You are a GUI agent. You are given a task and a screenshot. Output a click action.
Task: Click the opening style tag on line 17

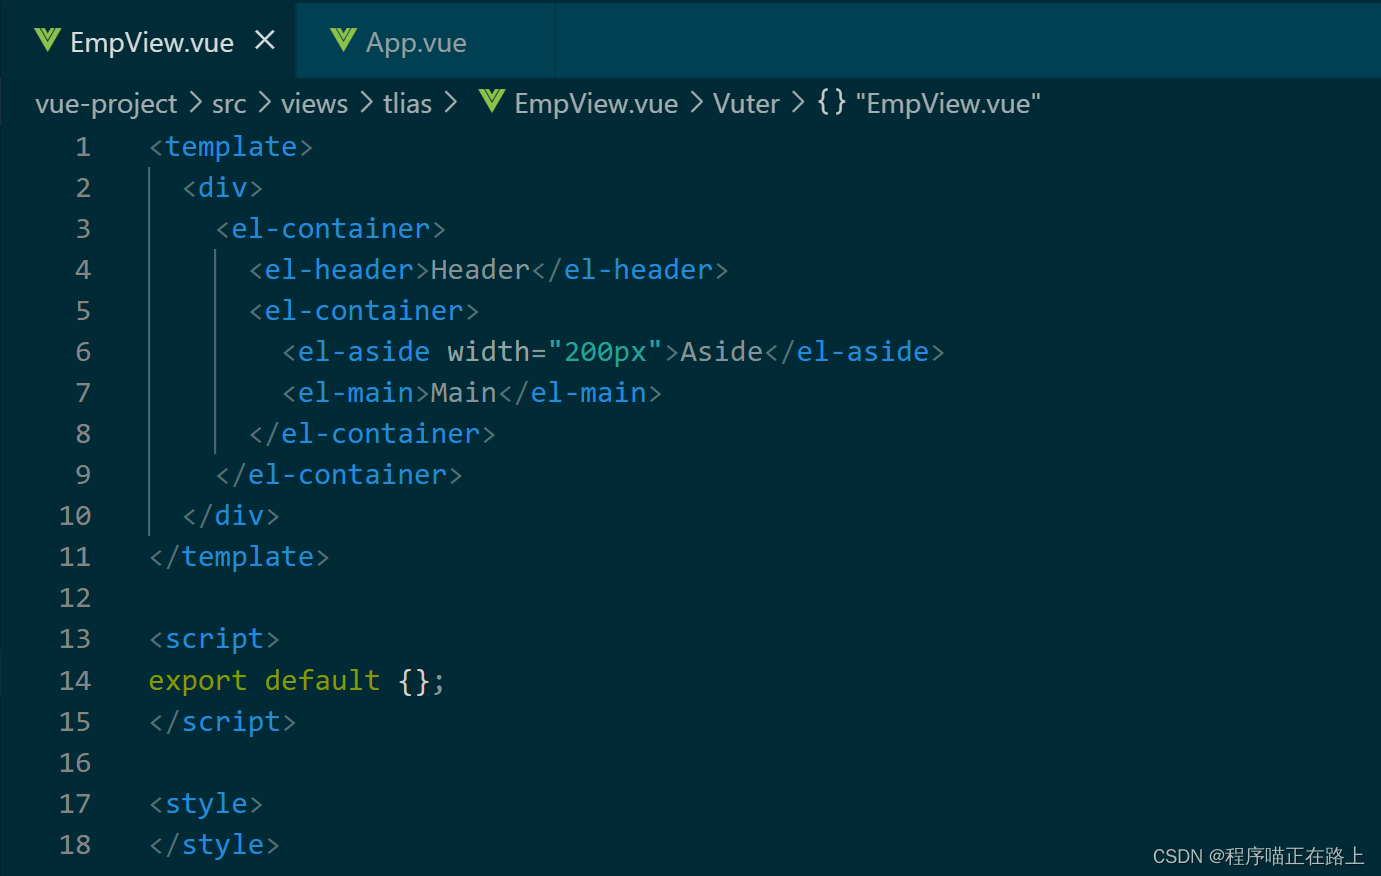point(206,804)
